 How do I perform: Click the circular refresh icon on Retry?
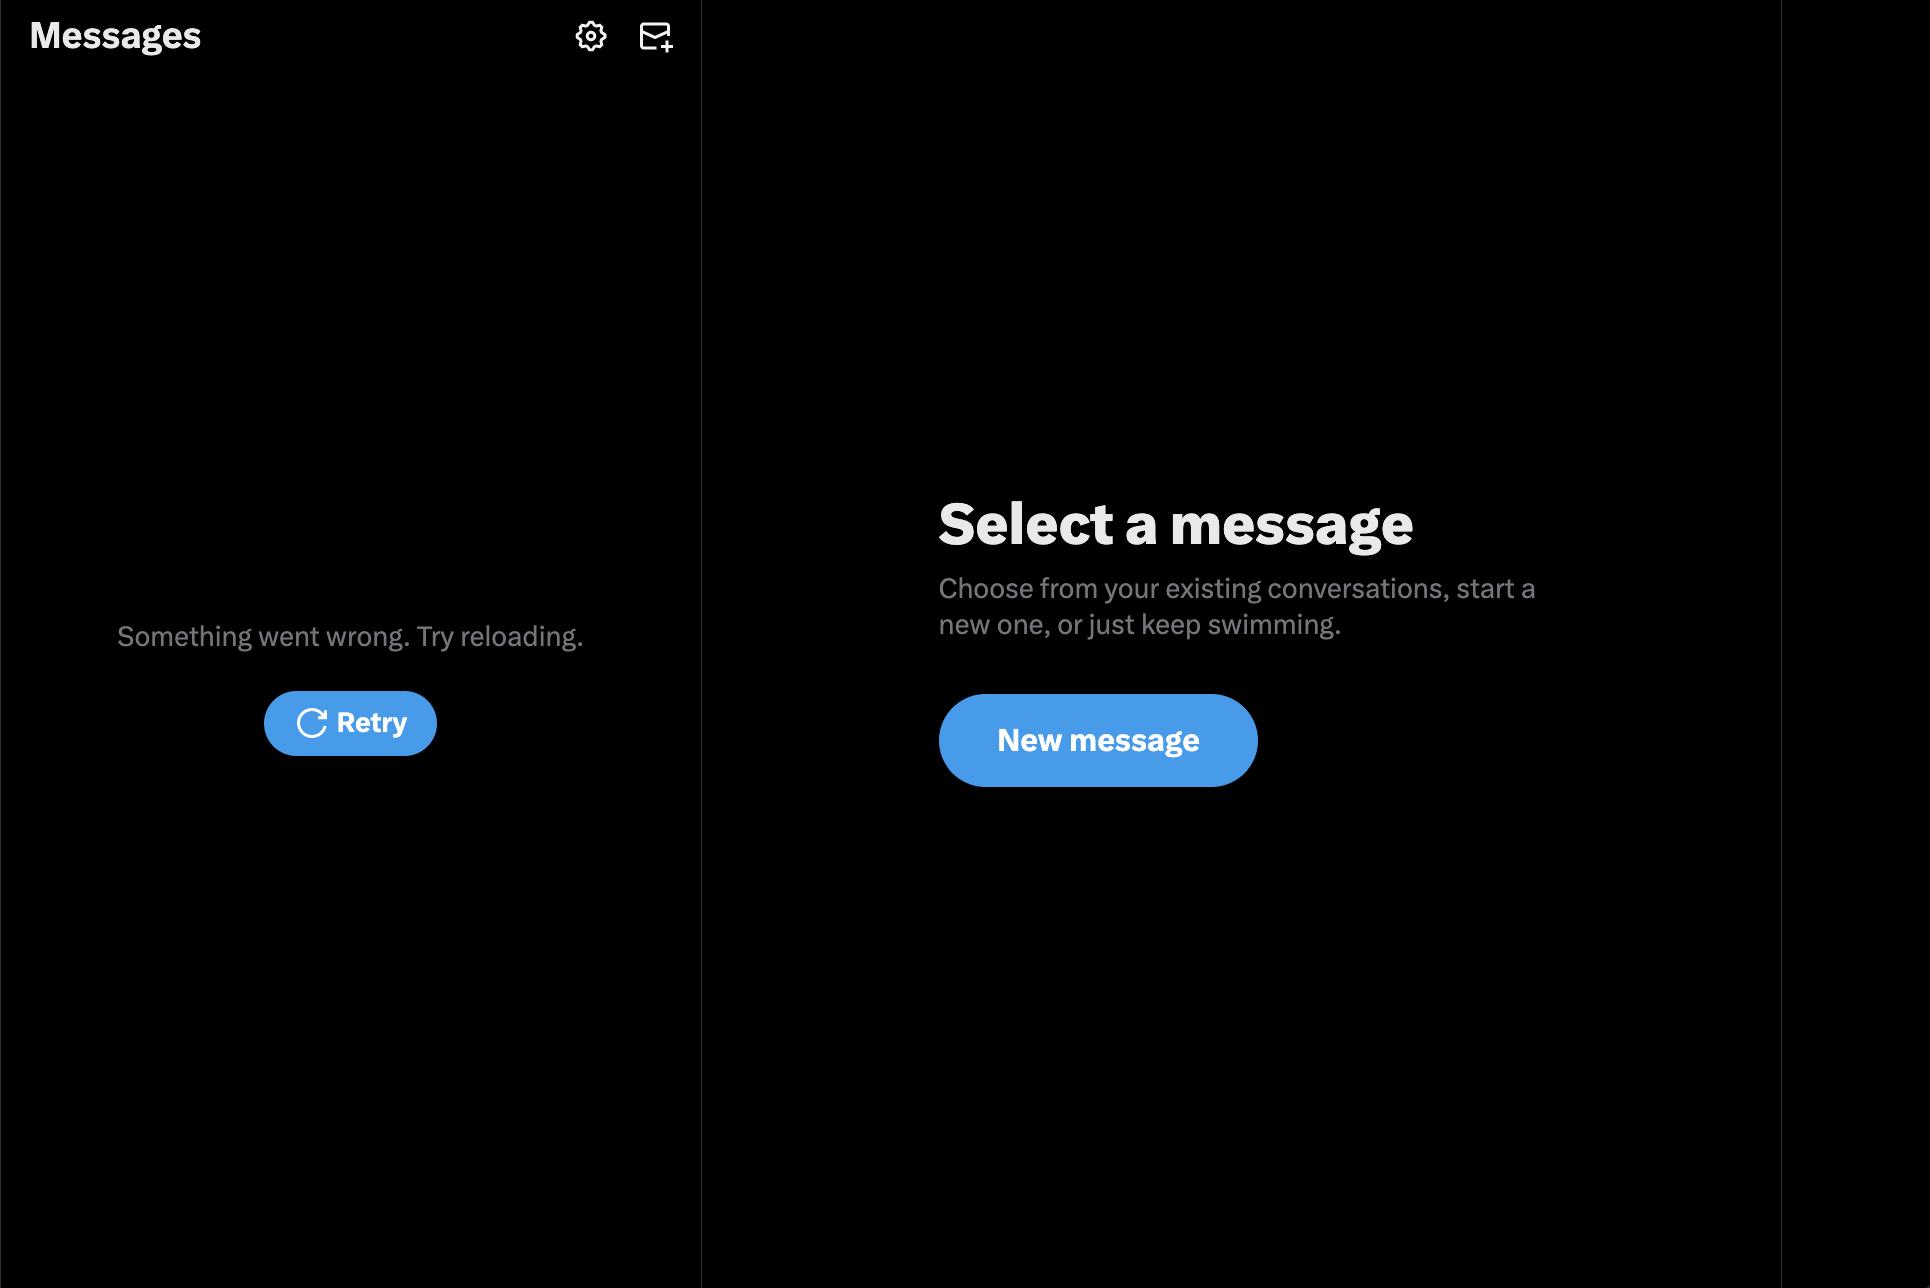pos(308,724)
